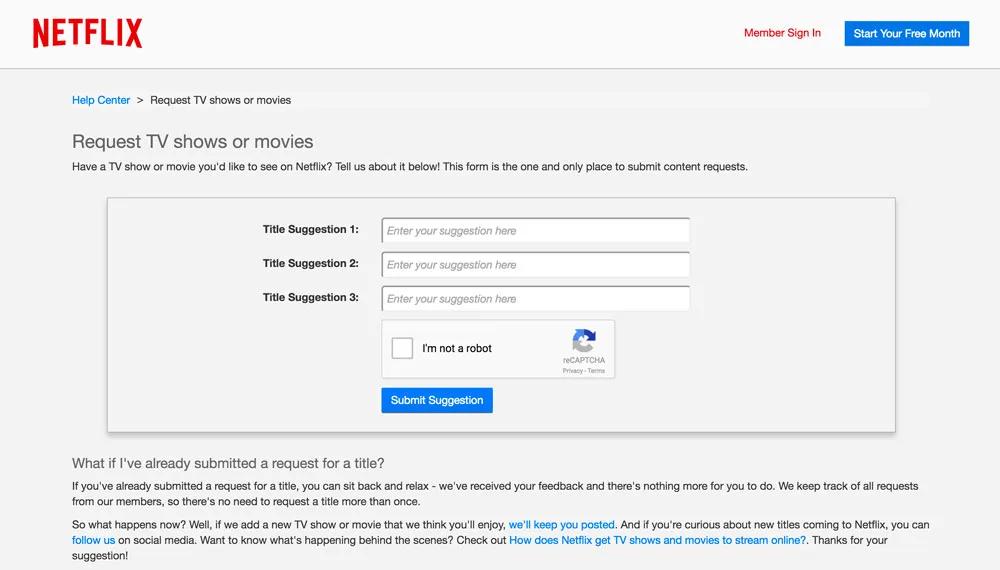Go to Help Center breadcrumb
Screen dimensions: 1000x570
point(101,100)
